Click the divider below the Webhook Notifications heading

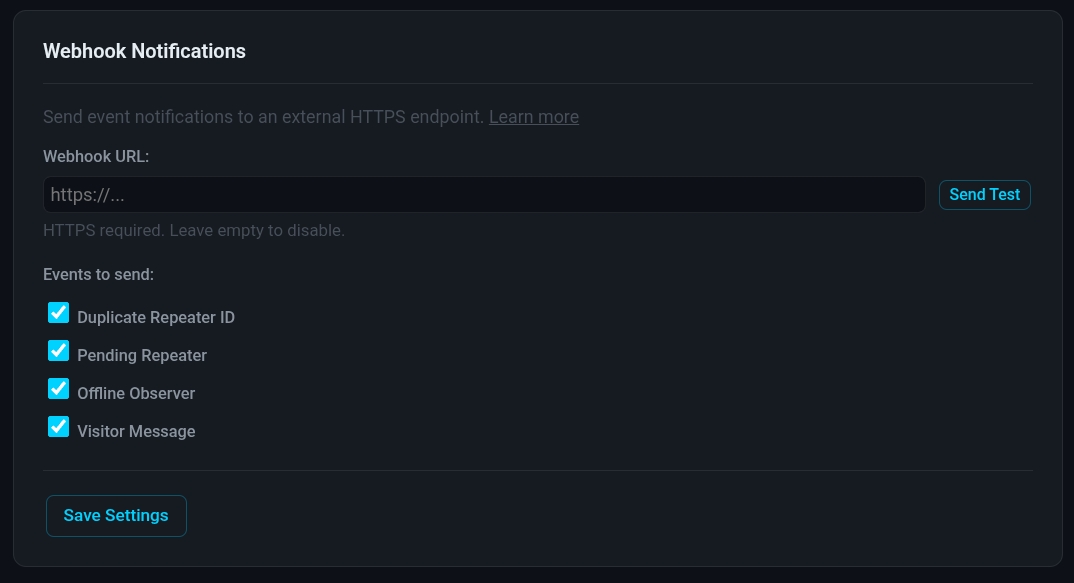538,83
